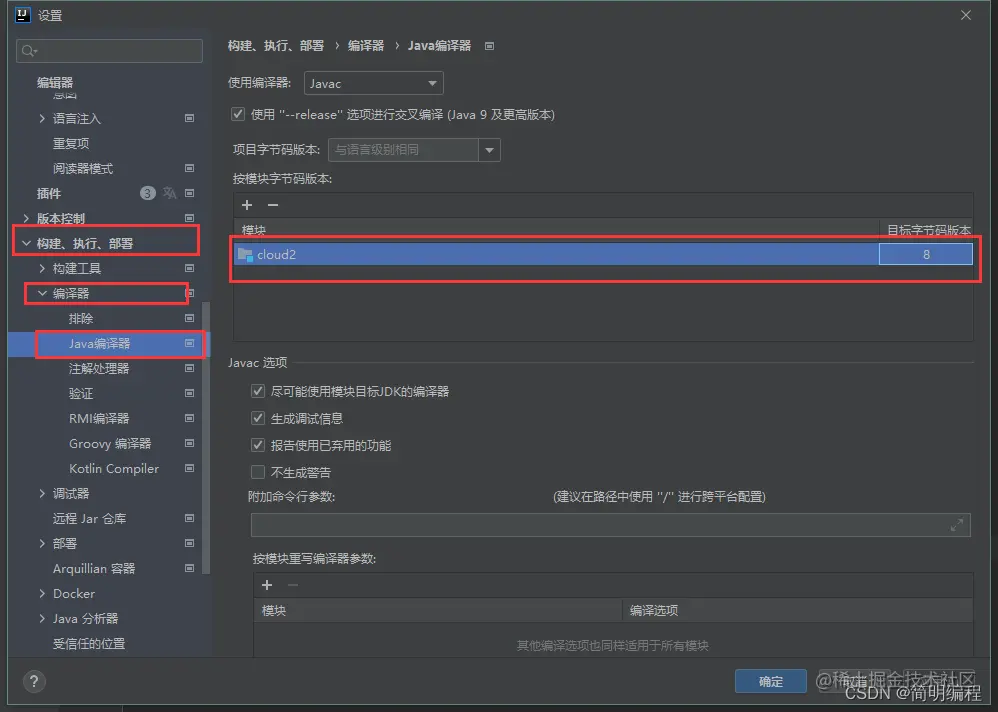The height and width of the screenshot is (712, 998).
Task: Disable 生成调试信息 option
Action: click(x=258, y=418)
